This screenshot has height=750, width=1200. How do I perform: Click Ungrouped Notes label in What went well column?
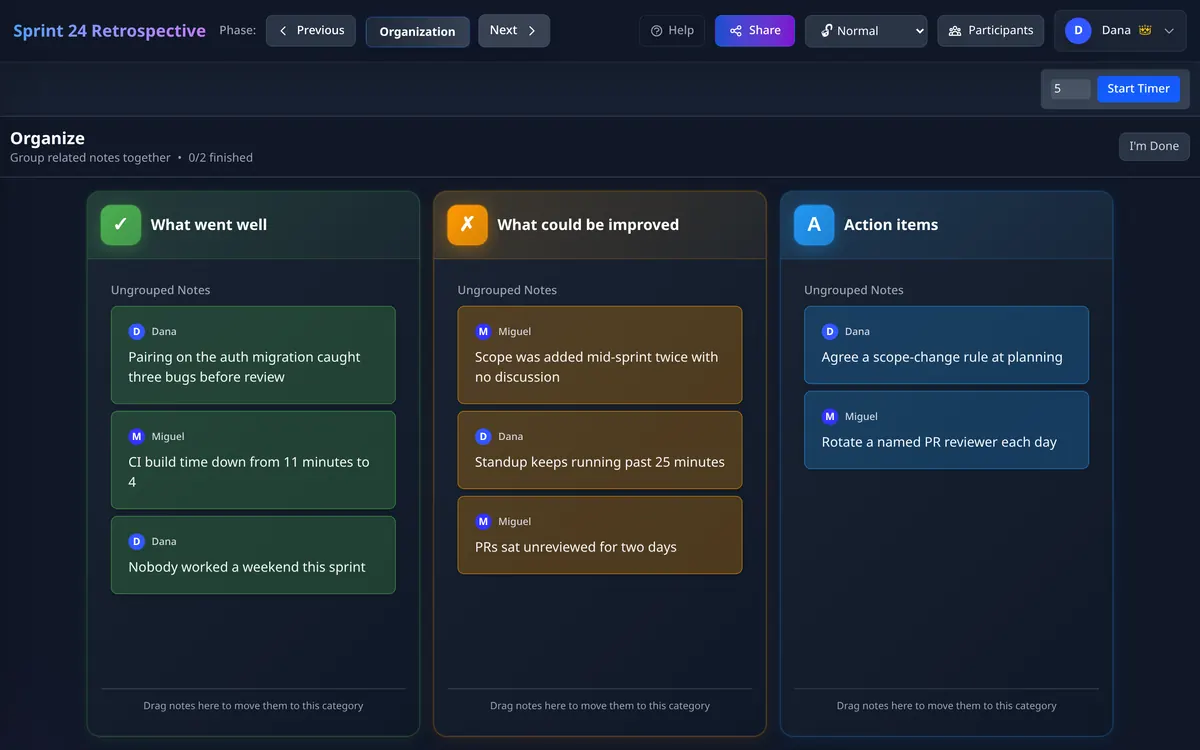coord(161,290)
